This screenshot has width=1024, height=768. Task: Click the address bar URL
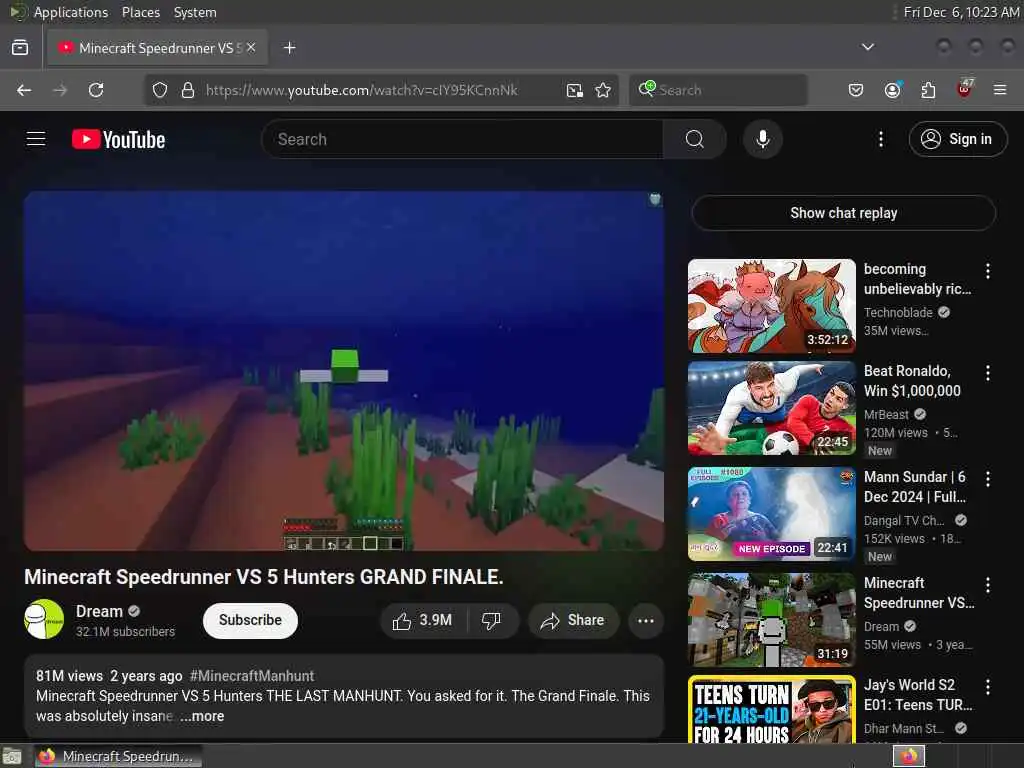(x=361, y=90)
